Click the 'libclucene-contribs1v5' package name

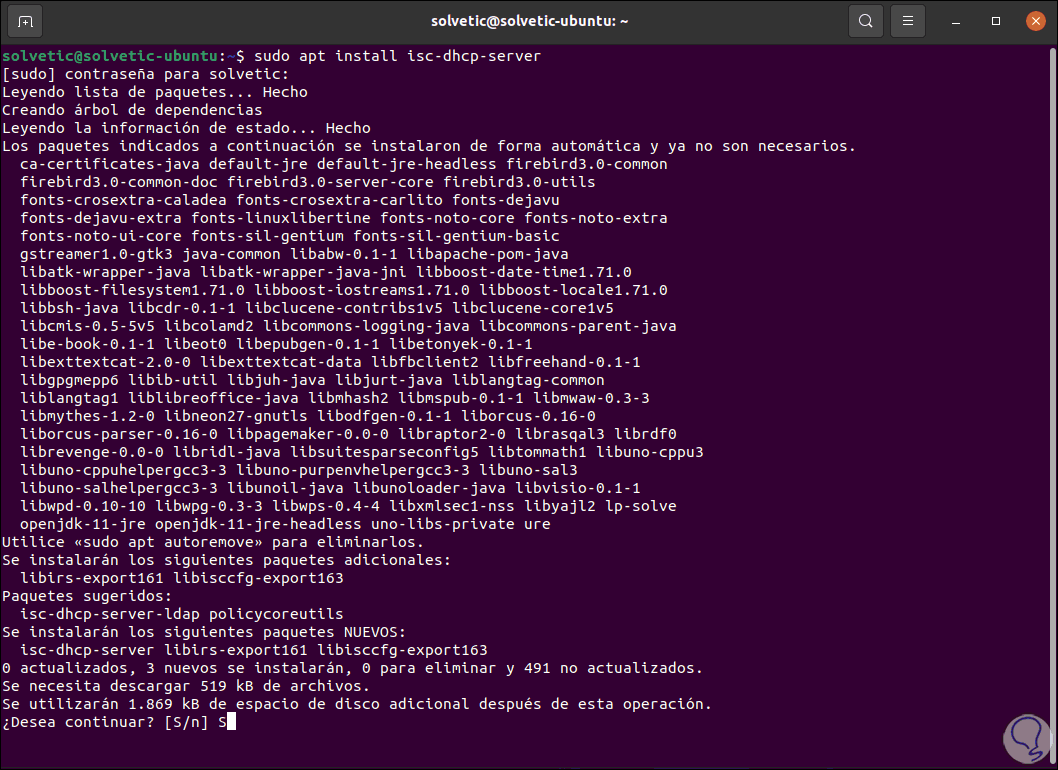point(344,308)
